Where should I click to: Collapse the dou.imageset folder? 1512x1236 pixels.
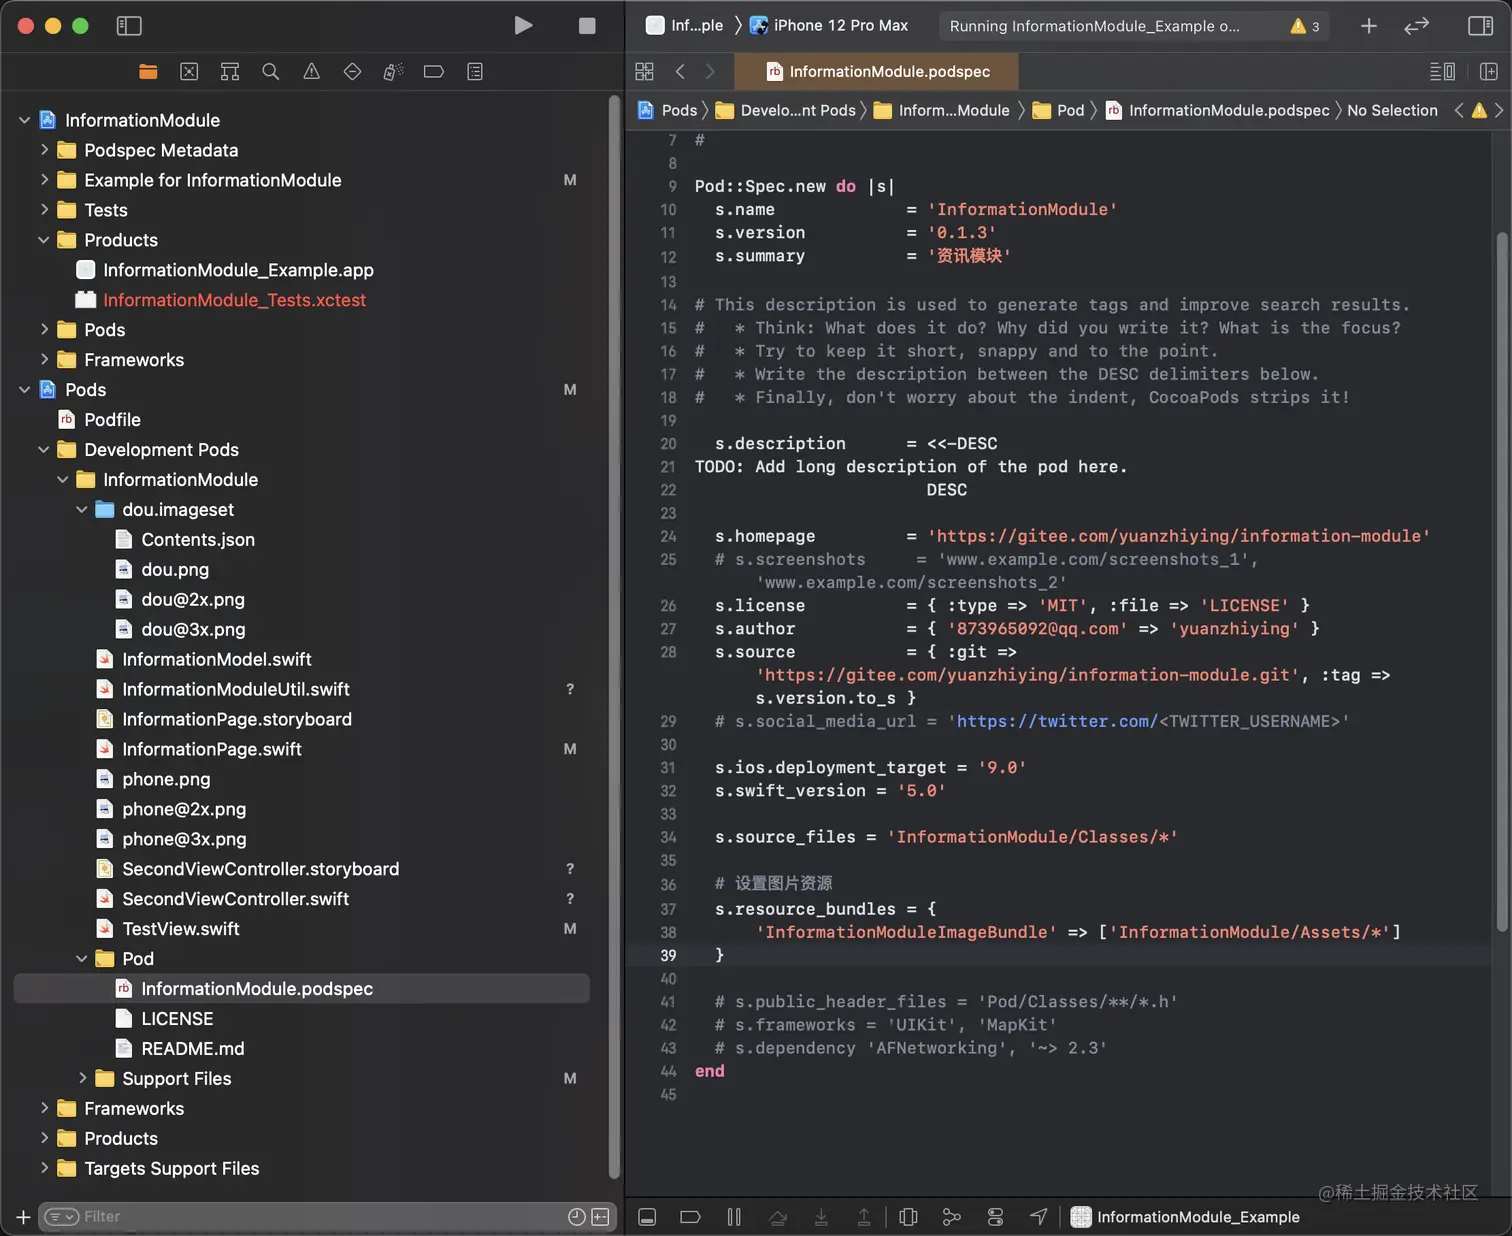[82, 510]
